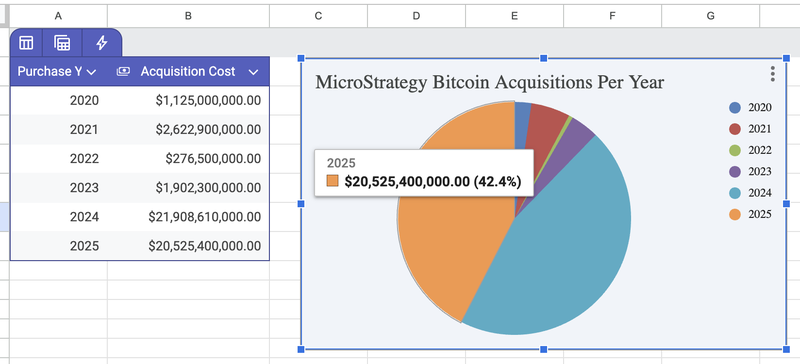Select column E header
The width and height of the screenshot is (800, 364).
[x=514, y=16]
